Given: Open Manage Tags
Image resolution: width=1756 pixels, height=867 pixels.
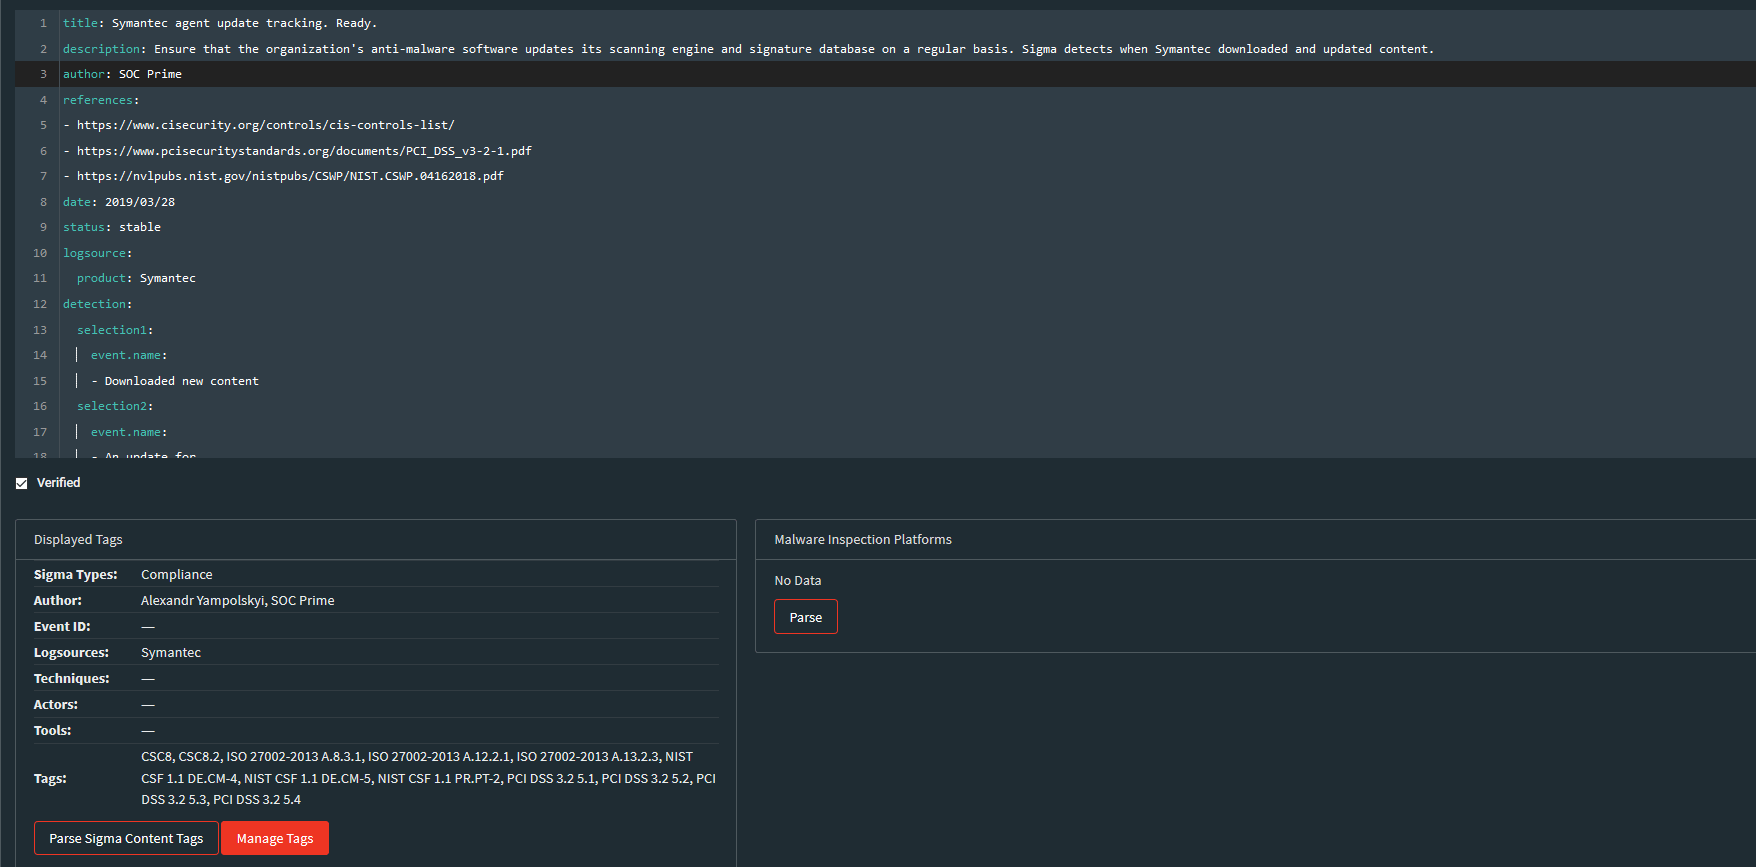Looking at the screenshot, I should point(275,838).
